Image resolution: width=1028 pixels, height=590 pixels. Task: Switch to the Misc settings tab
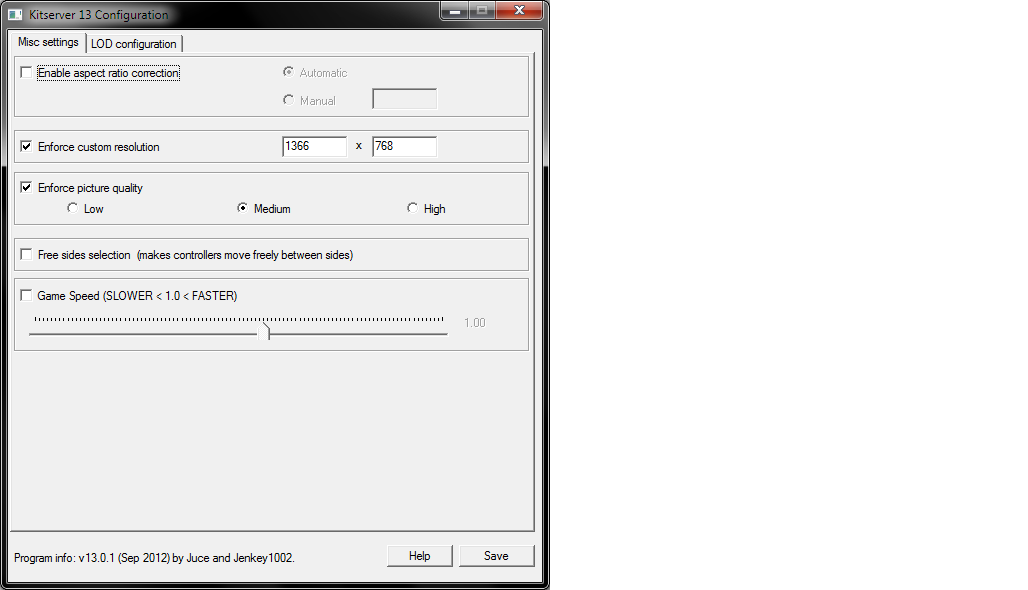coord(48,42)
